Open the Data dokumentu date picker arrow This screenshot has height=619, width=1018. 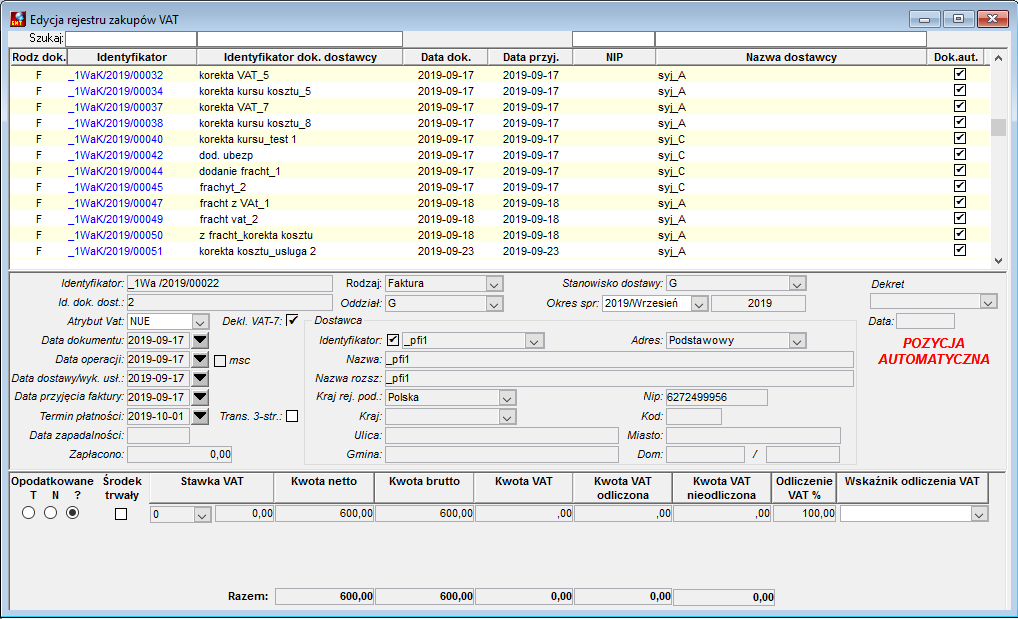point(200,340)
